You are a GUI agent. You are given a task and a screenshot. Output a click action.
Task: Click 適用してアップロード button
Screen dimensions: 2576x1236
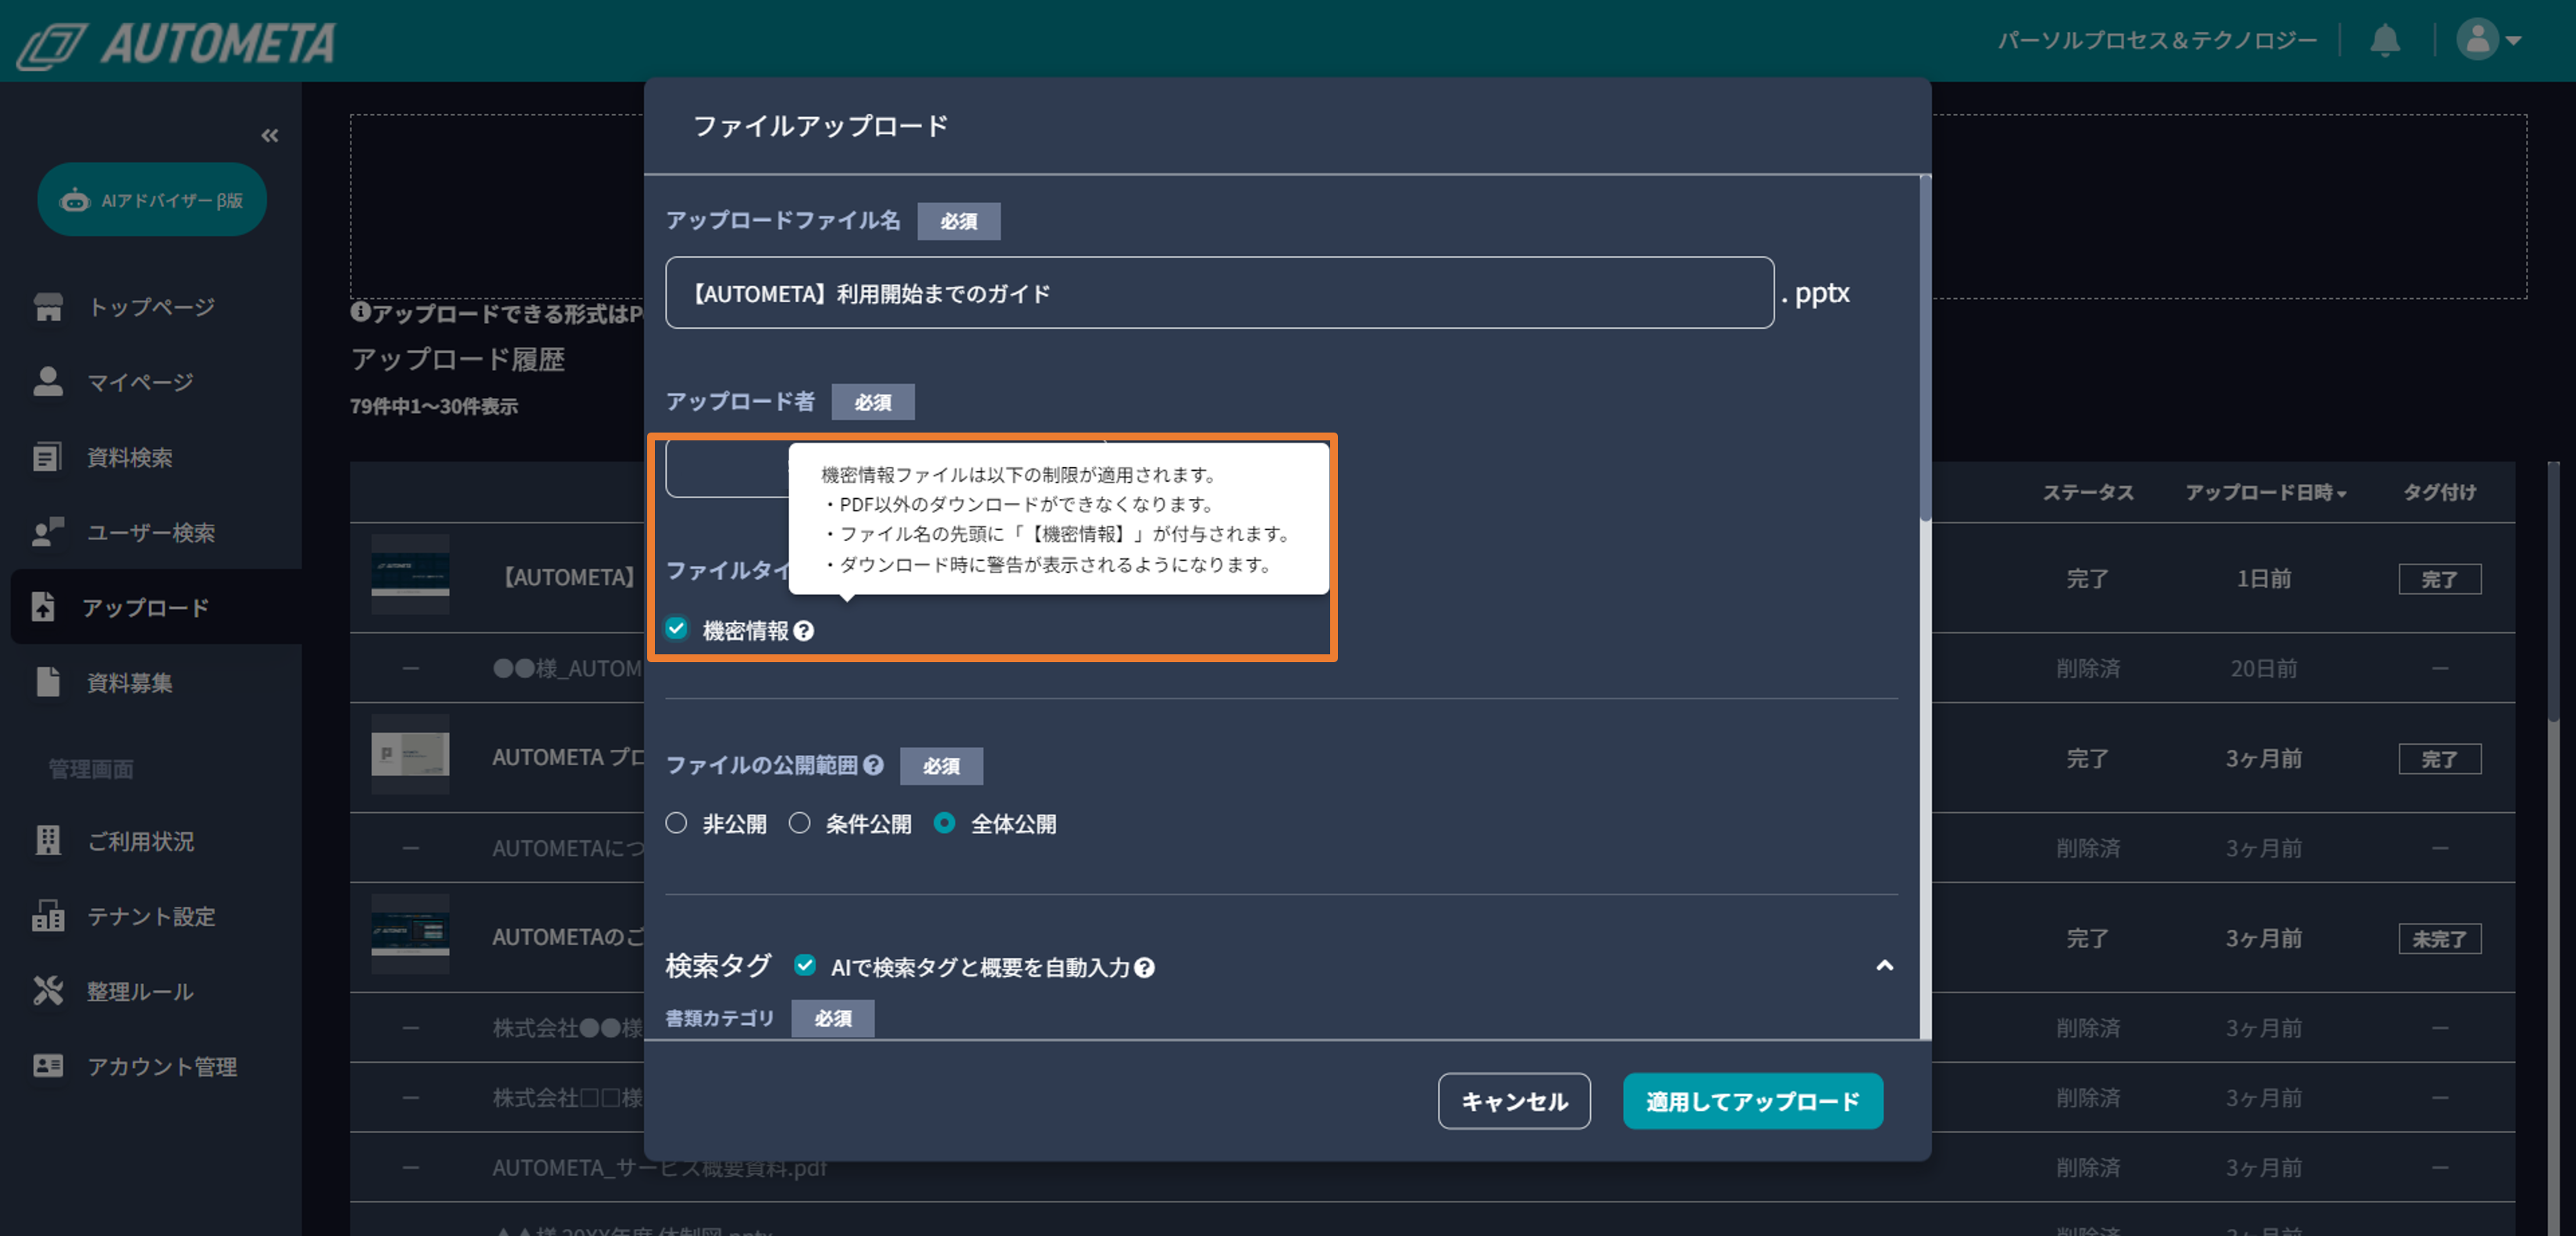[x=1753, y=1100]
